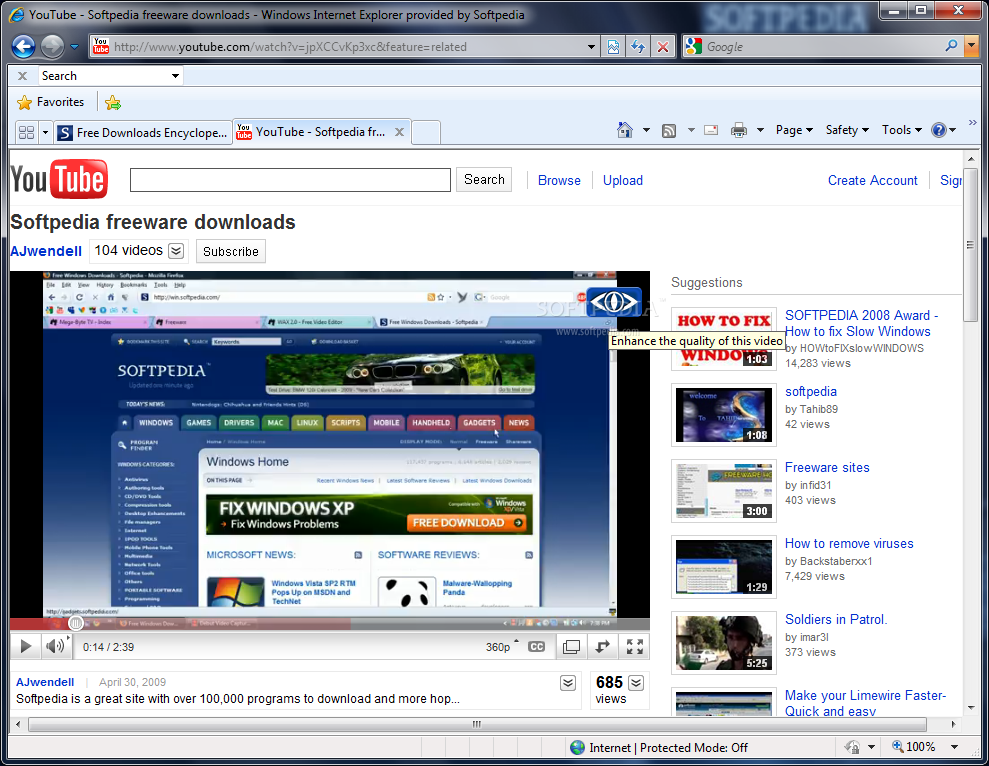Viewport: 989px width, 766px height.
Task: Click the Google search magnifier icon
Action: [952, 46]
